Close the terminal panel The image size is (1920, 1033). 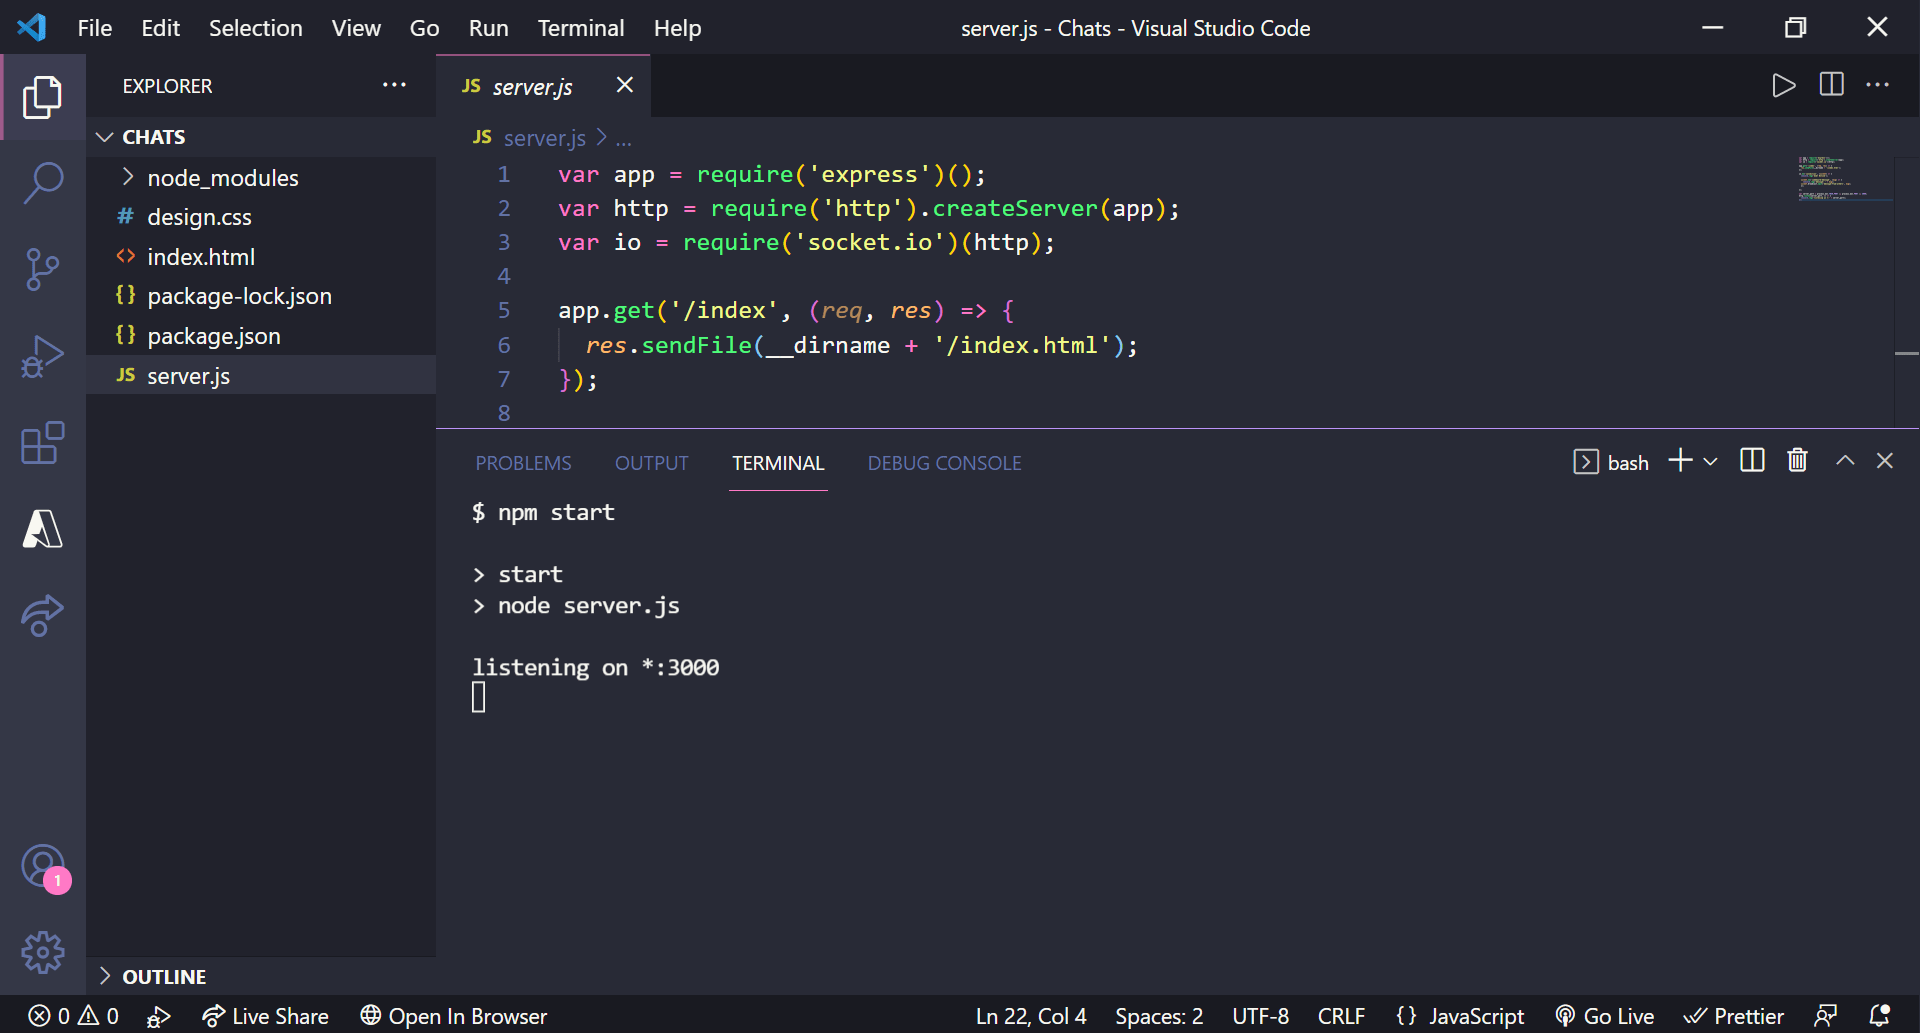pos(1885,460)
